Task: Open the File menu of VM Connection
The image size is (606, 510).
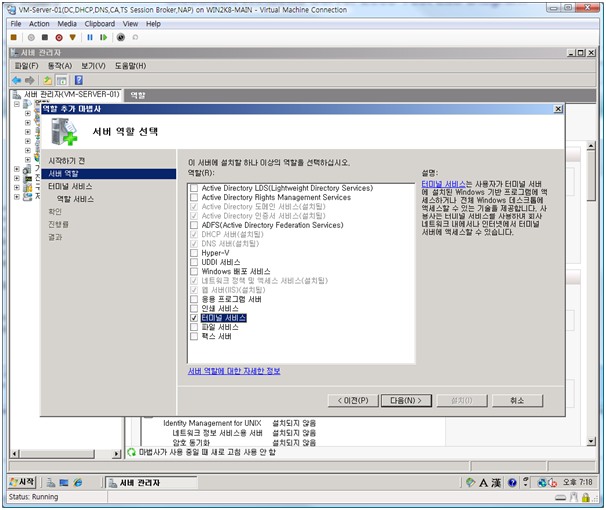Action: pos(16,24)
